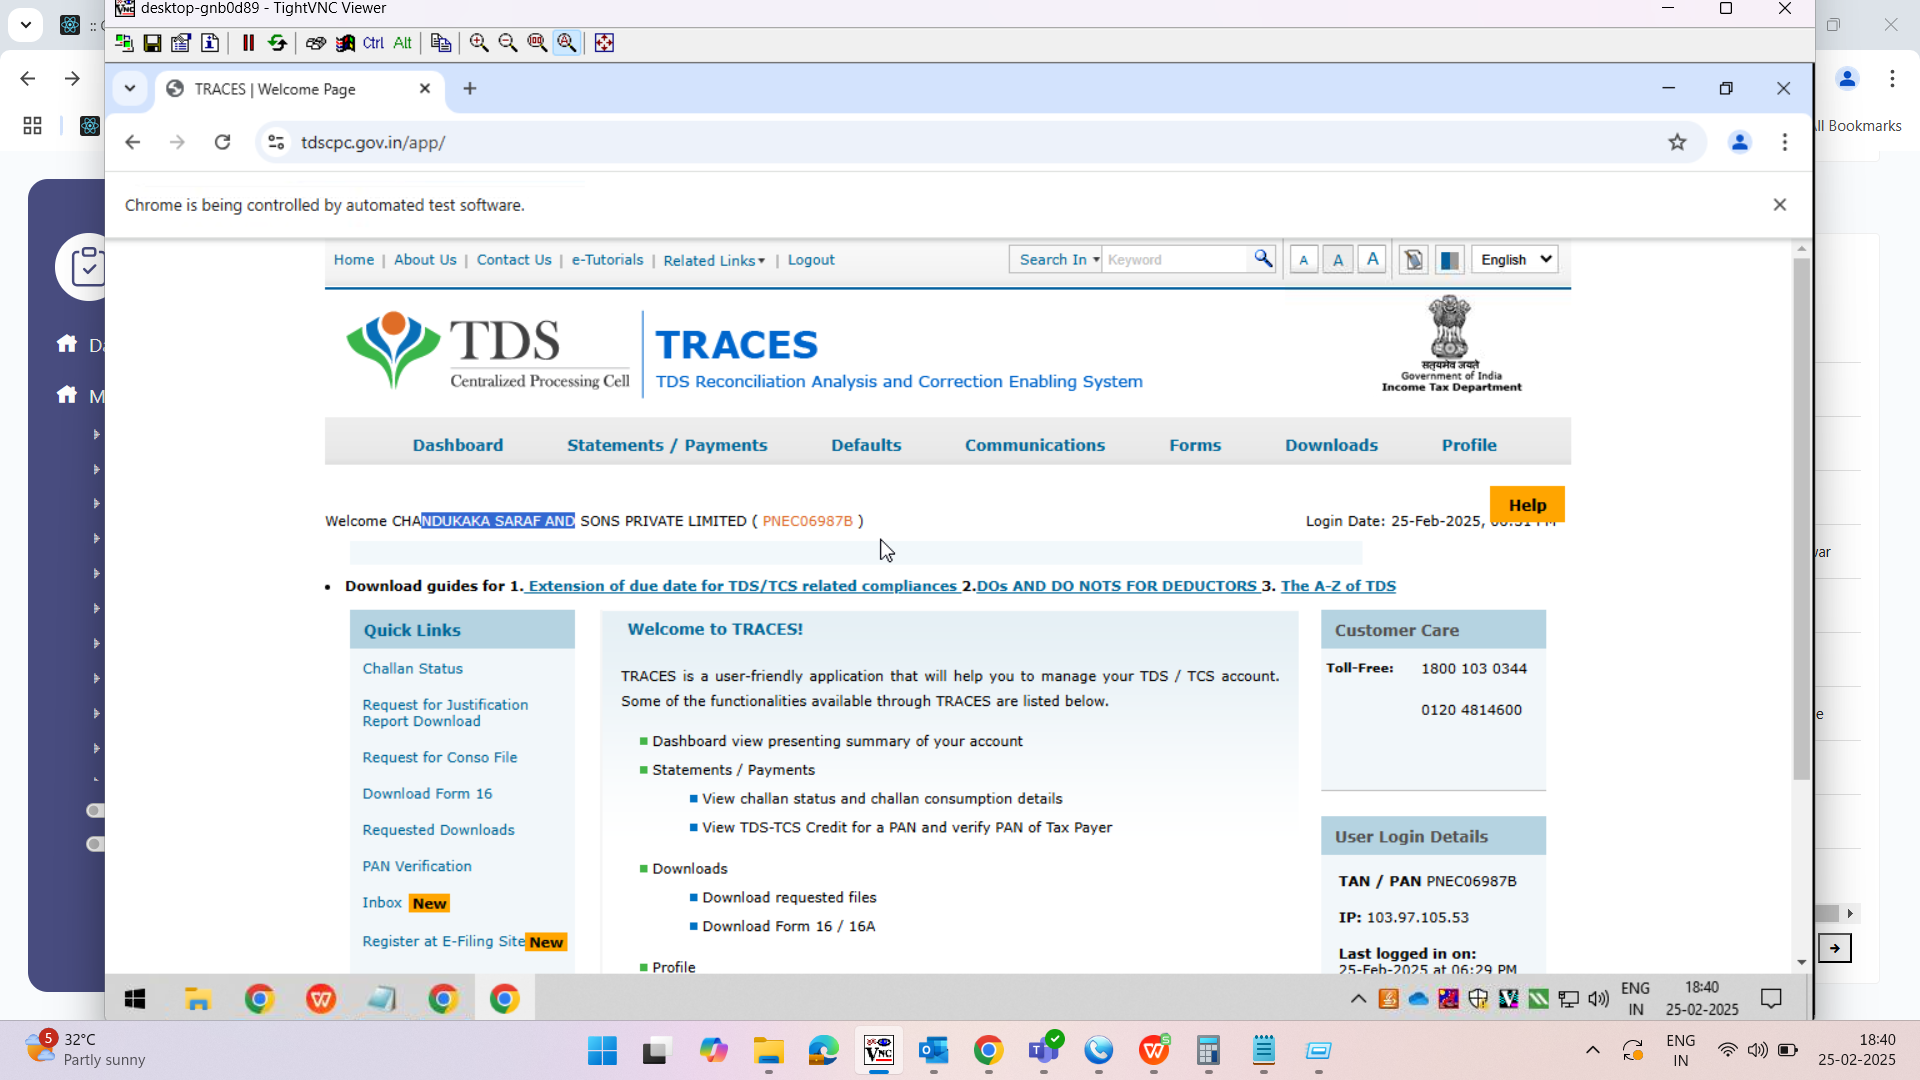Open the PAN Verification quick link
The image size is (1920, 1080).
(x=417, y=867)
